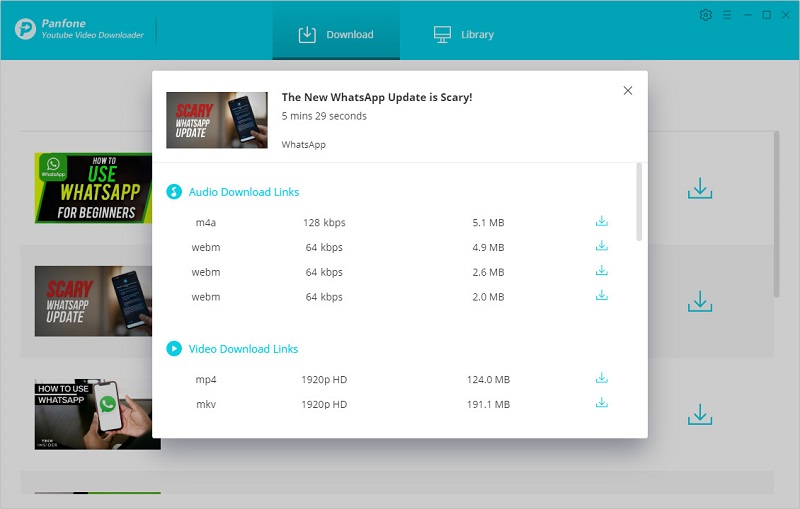Open the settings gear in title bar

[x=706, y=15]
